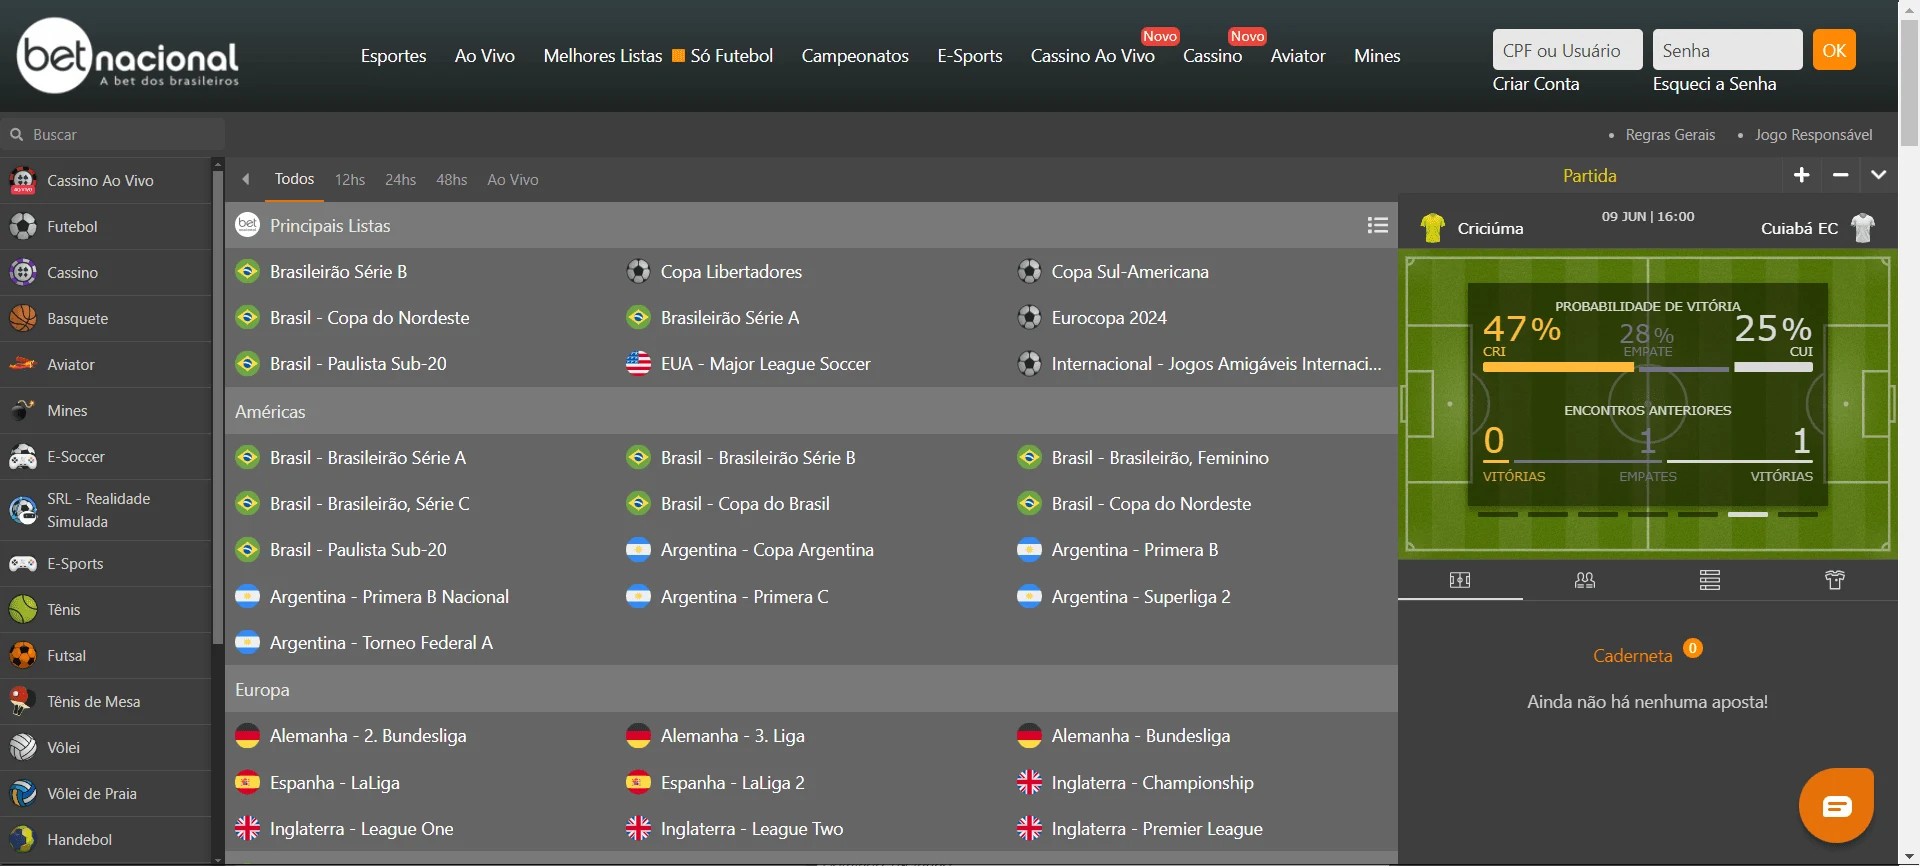The height and width of the screenshot is (866, 1920).
Task: Click the sidebar scrollbar down arrow
Action: [218, 859]
